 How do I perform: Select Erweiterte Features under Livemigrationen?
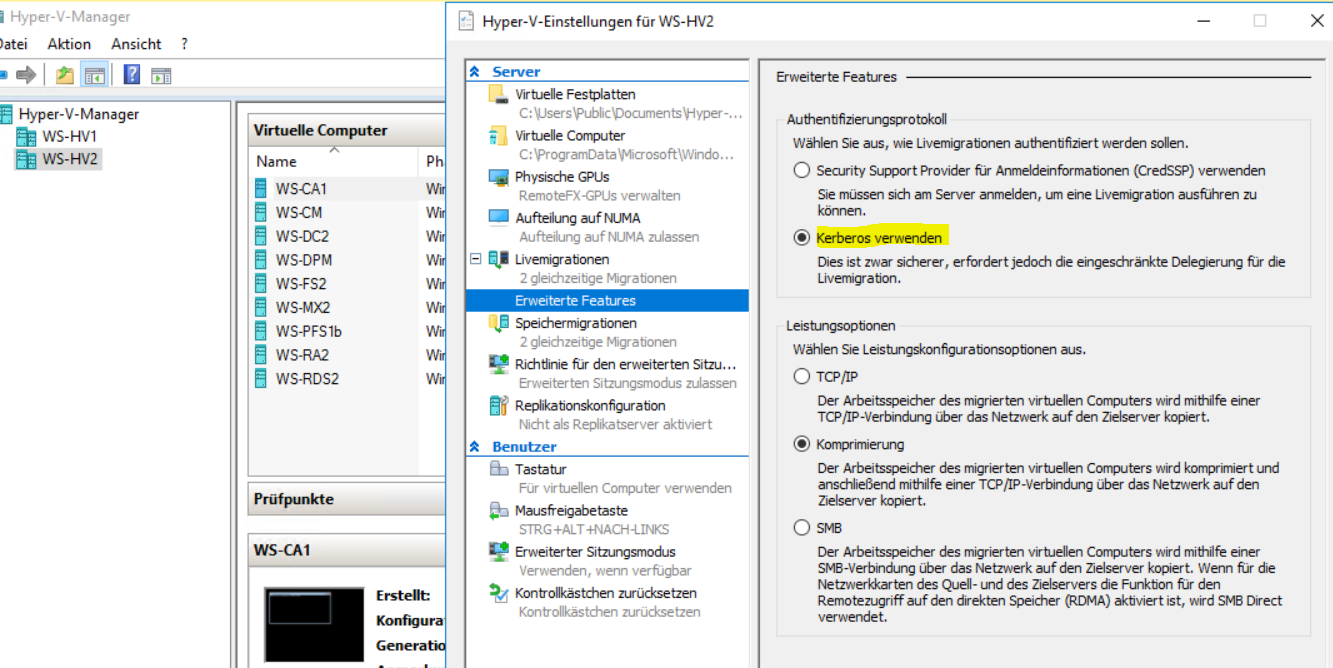coord(607,300)
